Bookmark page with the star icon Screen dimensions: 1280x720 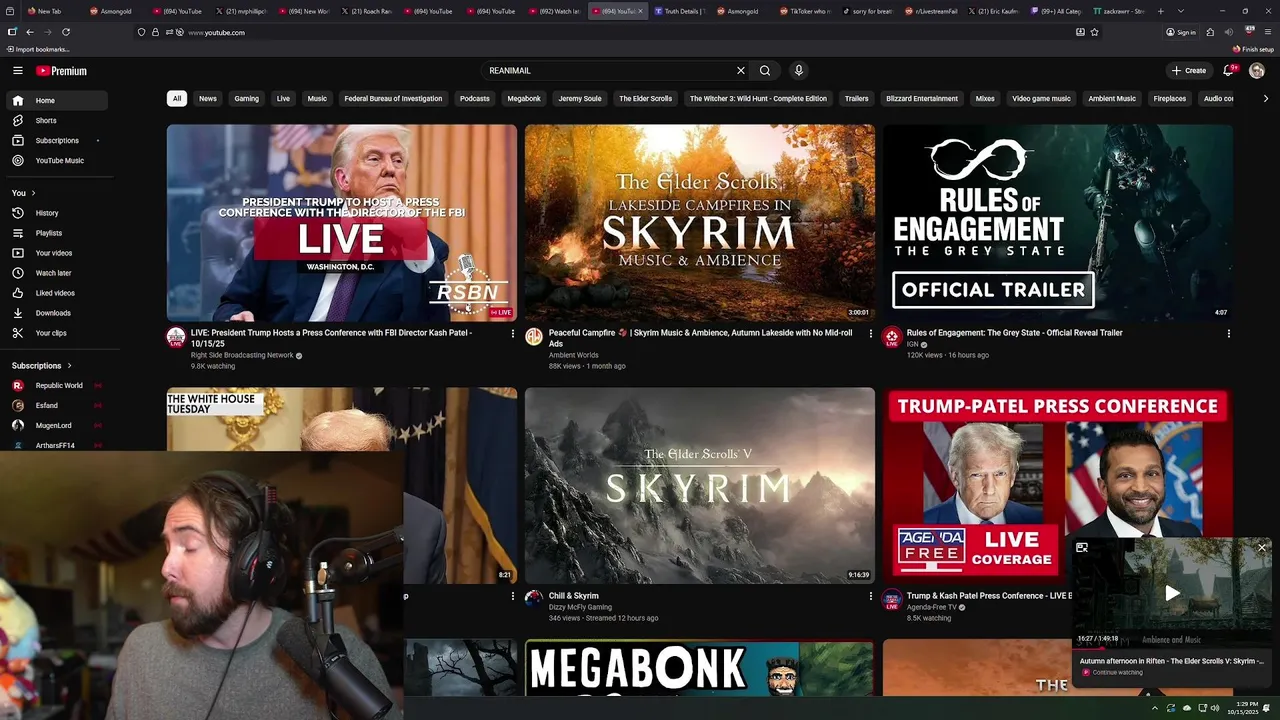(1095, 32)
